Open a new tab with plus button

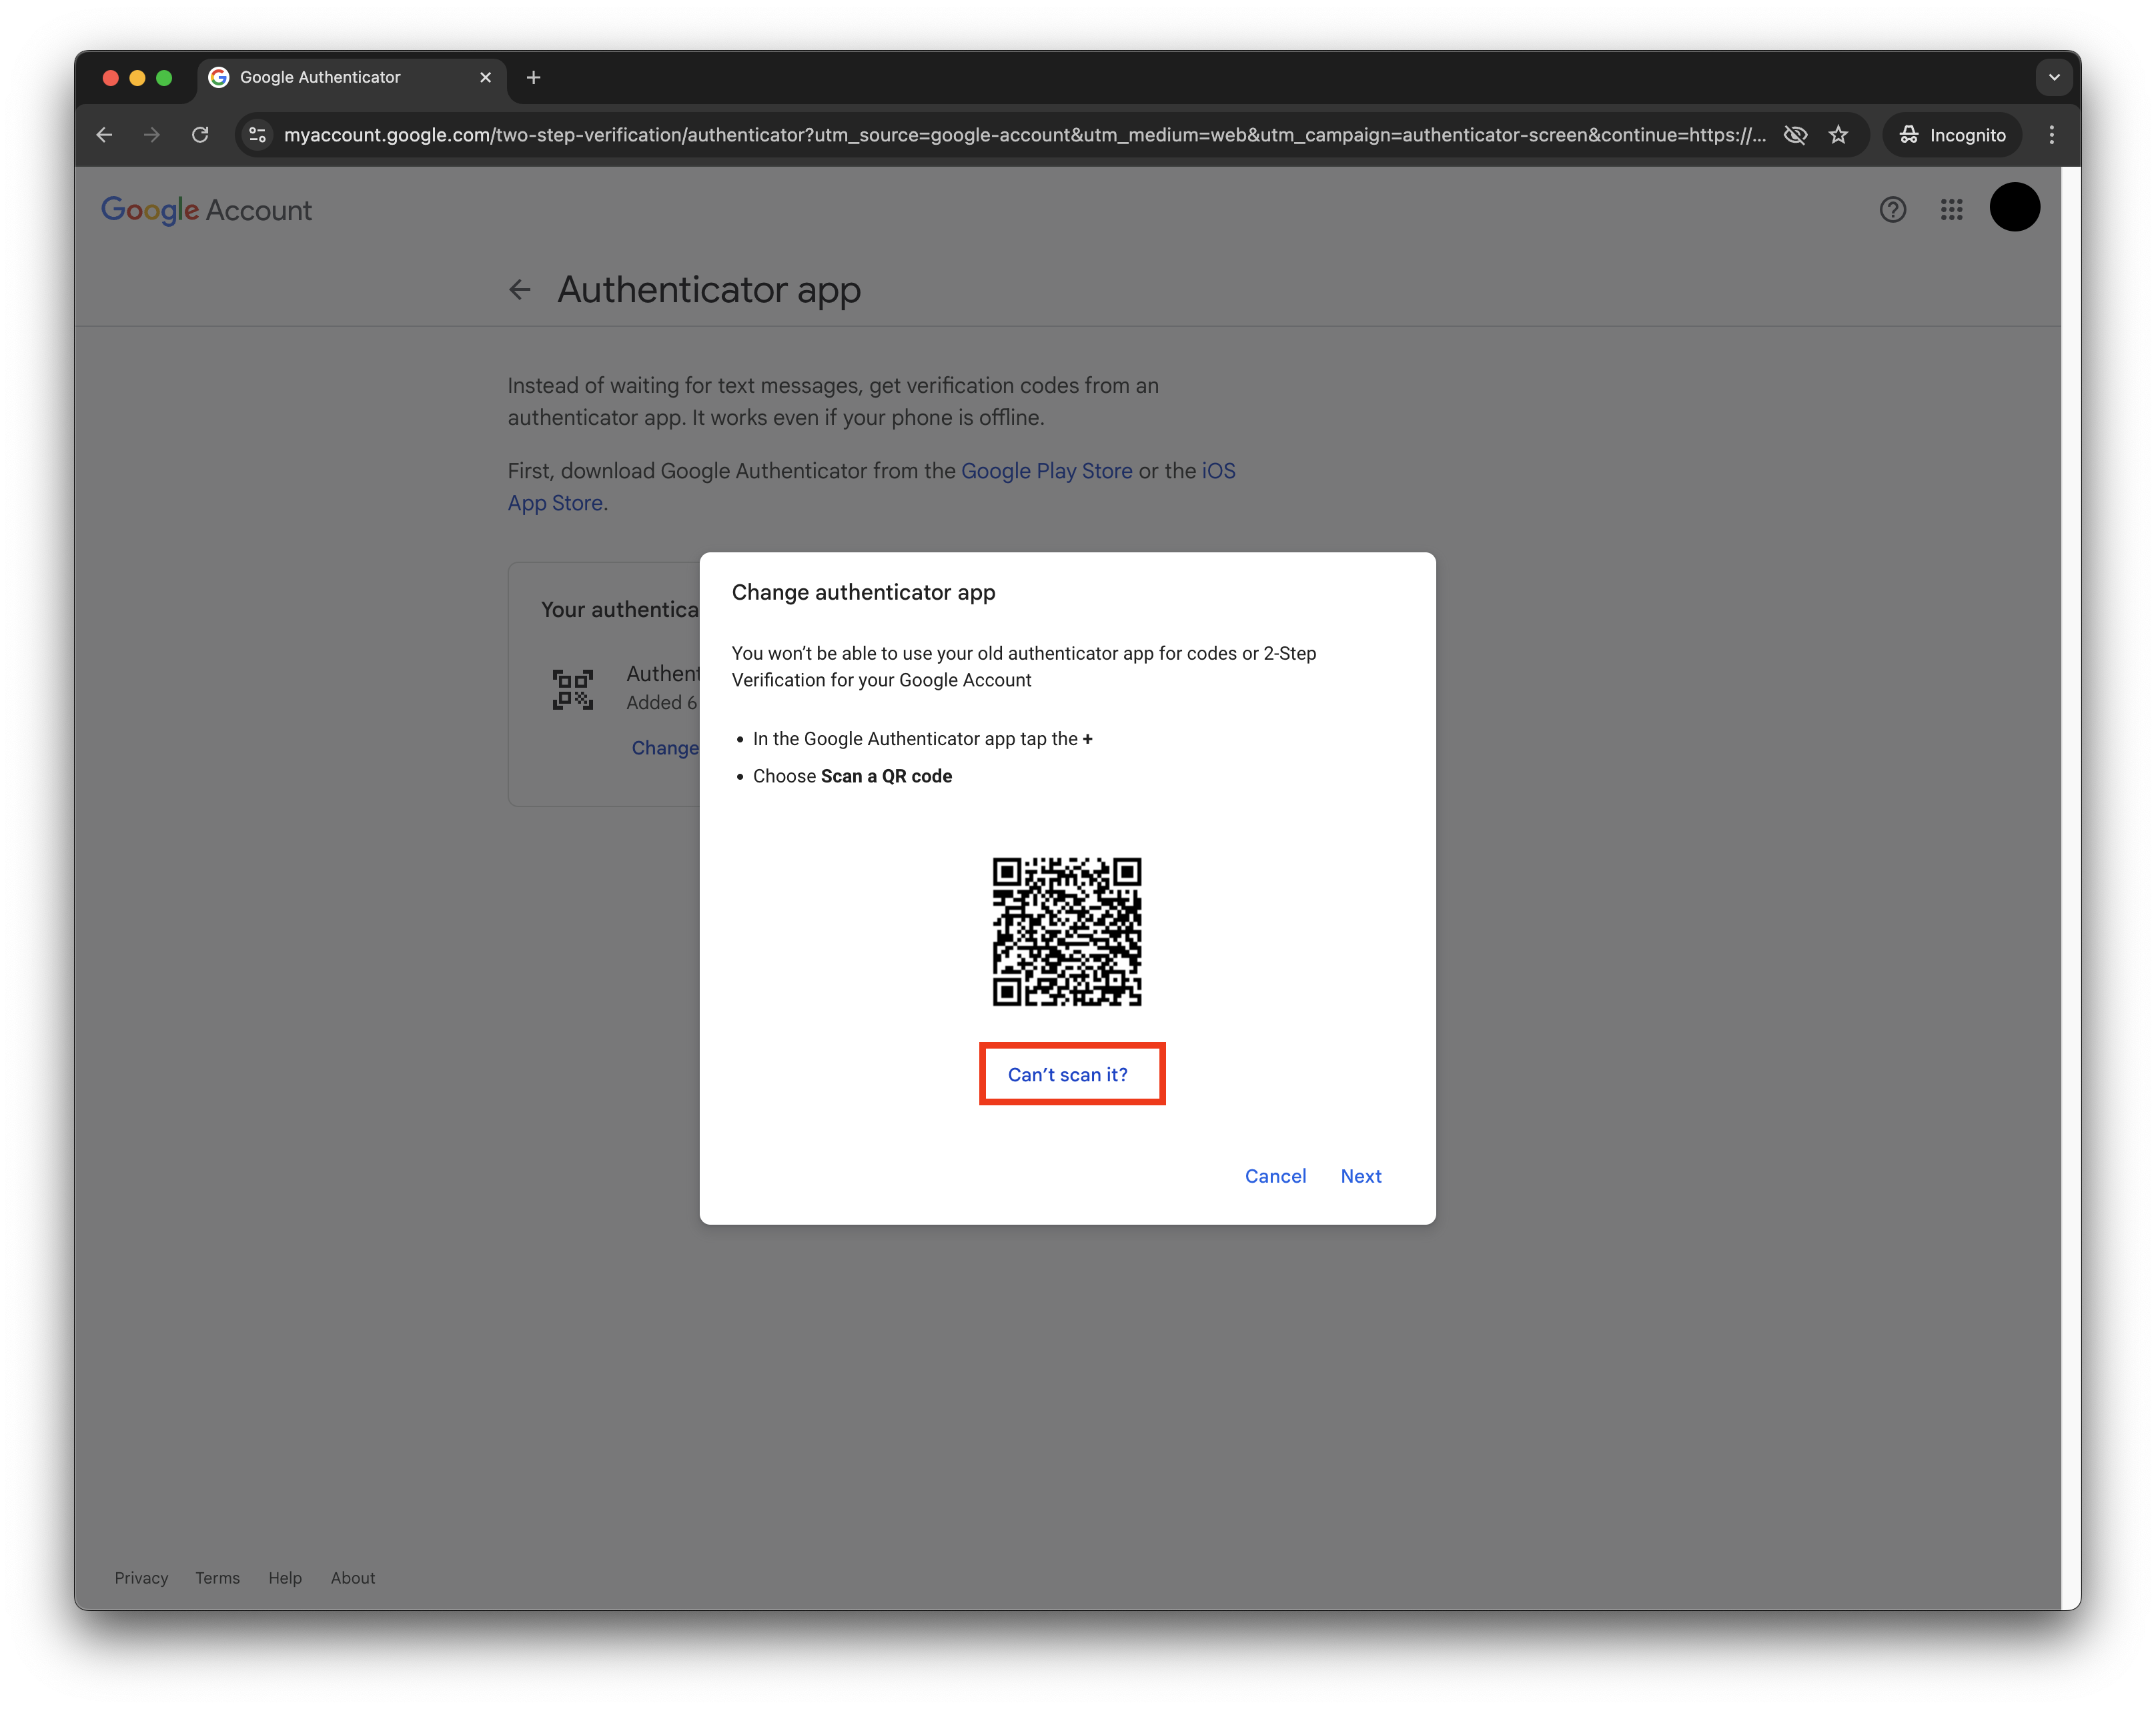pyautogui.click(x=533, y=77)
